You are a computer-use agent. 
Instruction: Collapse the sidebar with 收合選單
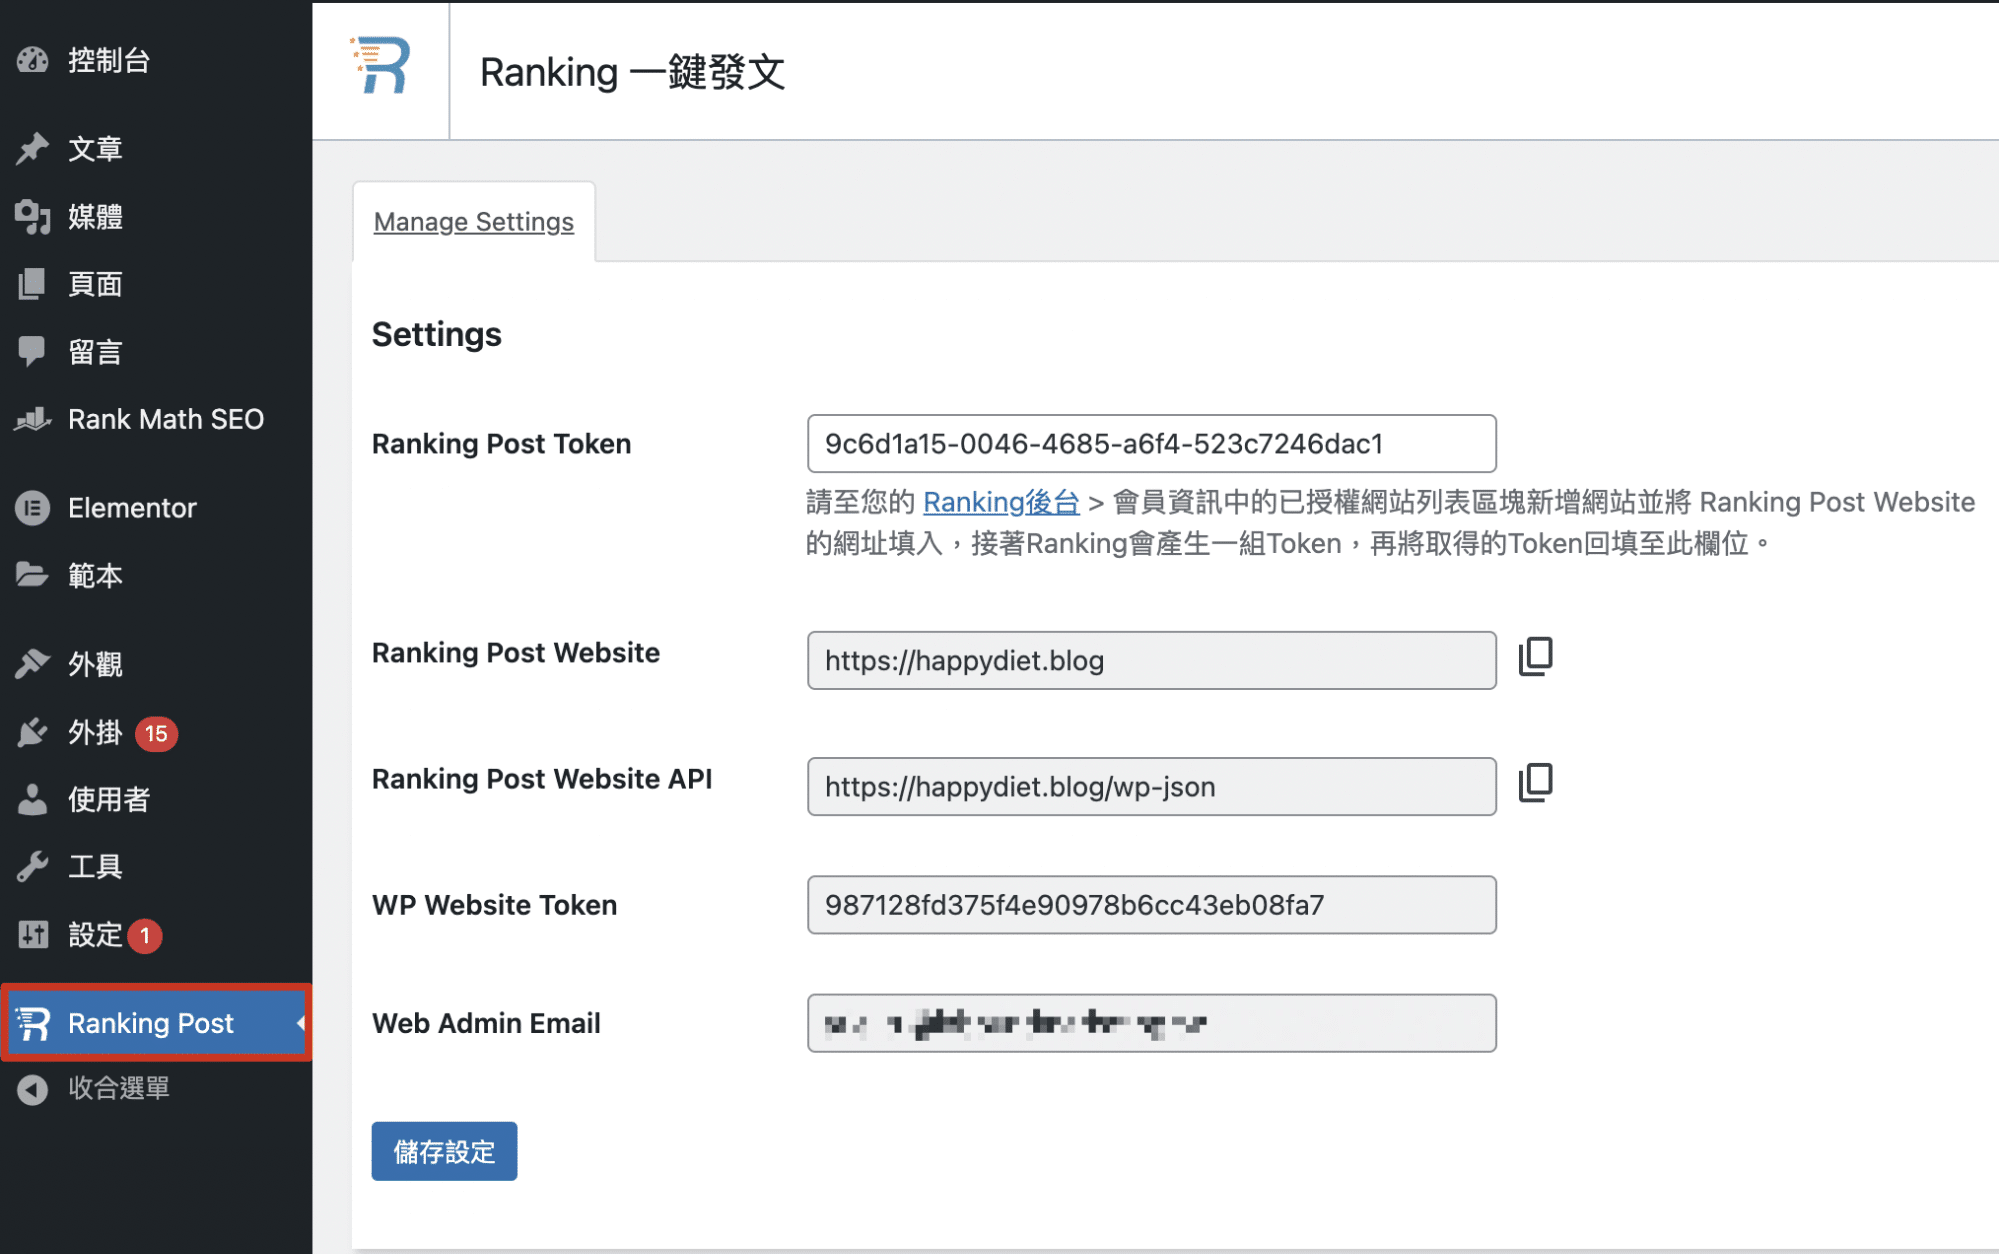[118, 1088]
